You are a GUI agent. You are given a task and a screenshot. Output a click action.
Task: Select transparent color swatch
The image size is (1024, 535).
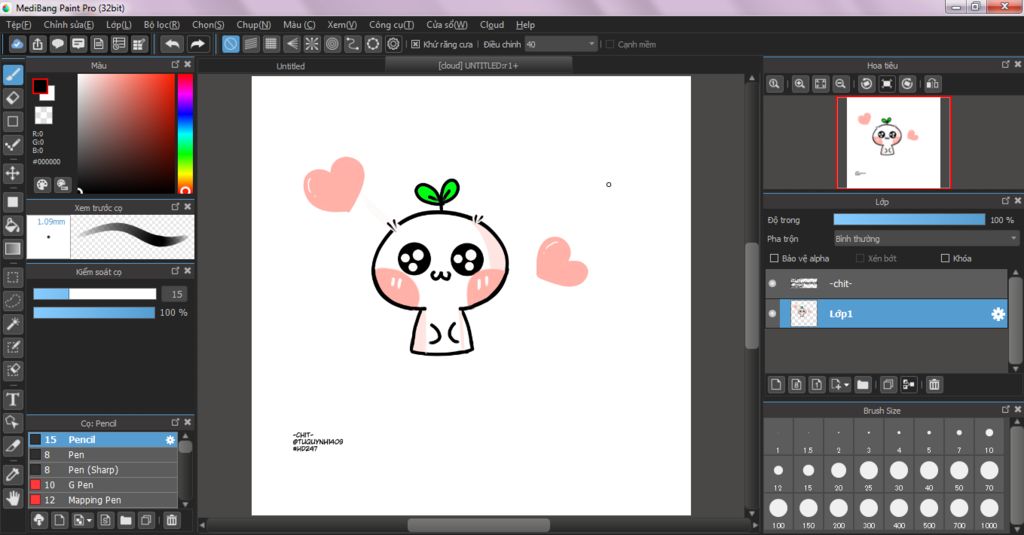coord(43,115)
